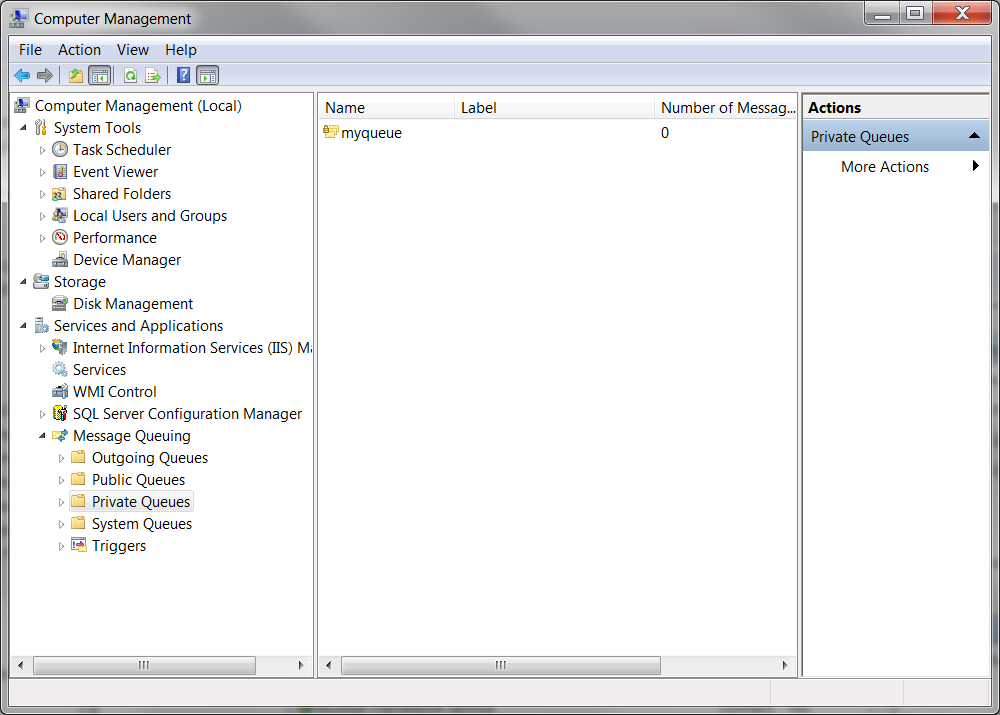The width and height of the screenshot is (1000, 715).
Task: Click the Export List toolbar icon
Action: click(x=153, y=76)
